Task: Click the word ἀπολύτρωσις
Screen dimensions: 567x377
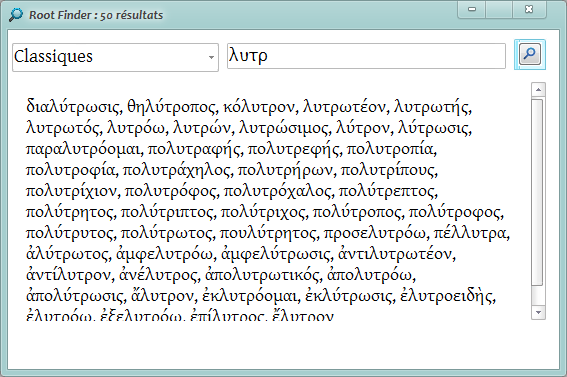Action: (x=74, y=296)
